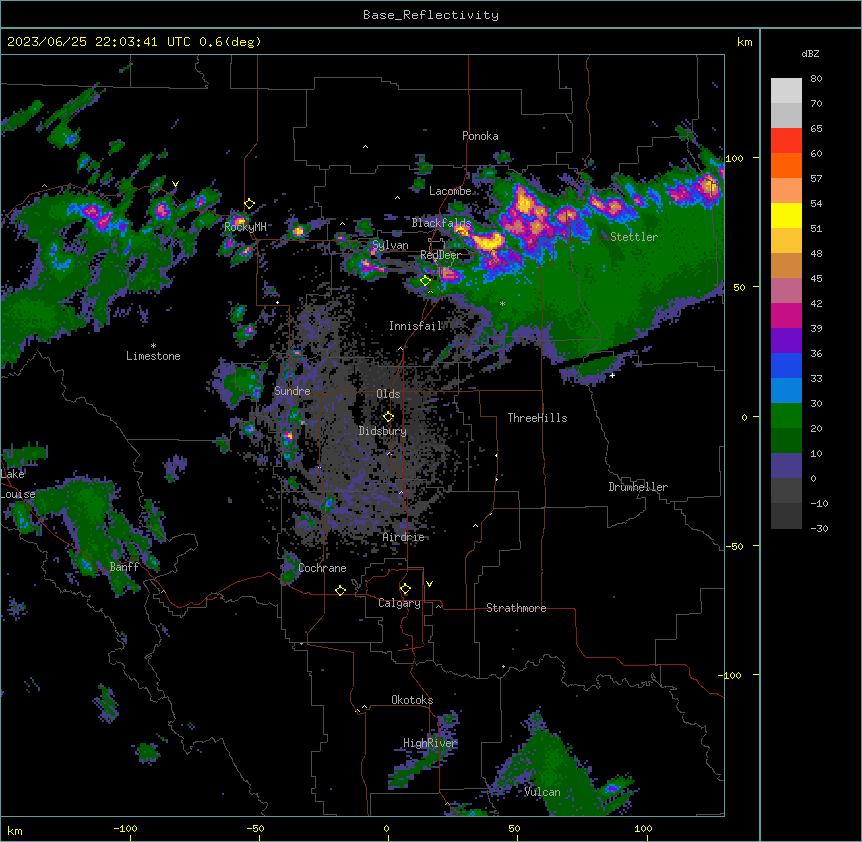
Task: Click the yellow v marker northeast of Calgary
Action: [x=429, y=584]
